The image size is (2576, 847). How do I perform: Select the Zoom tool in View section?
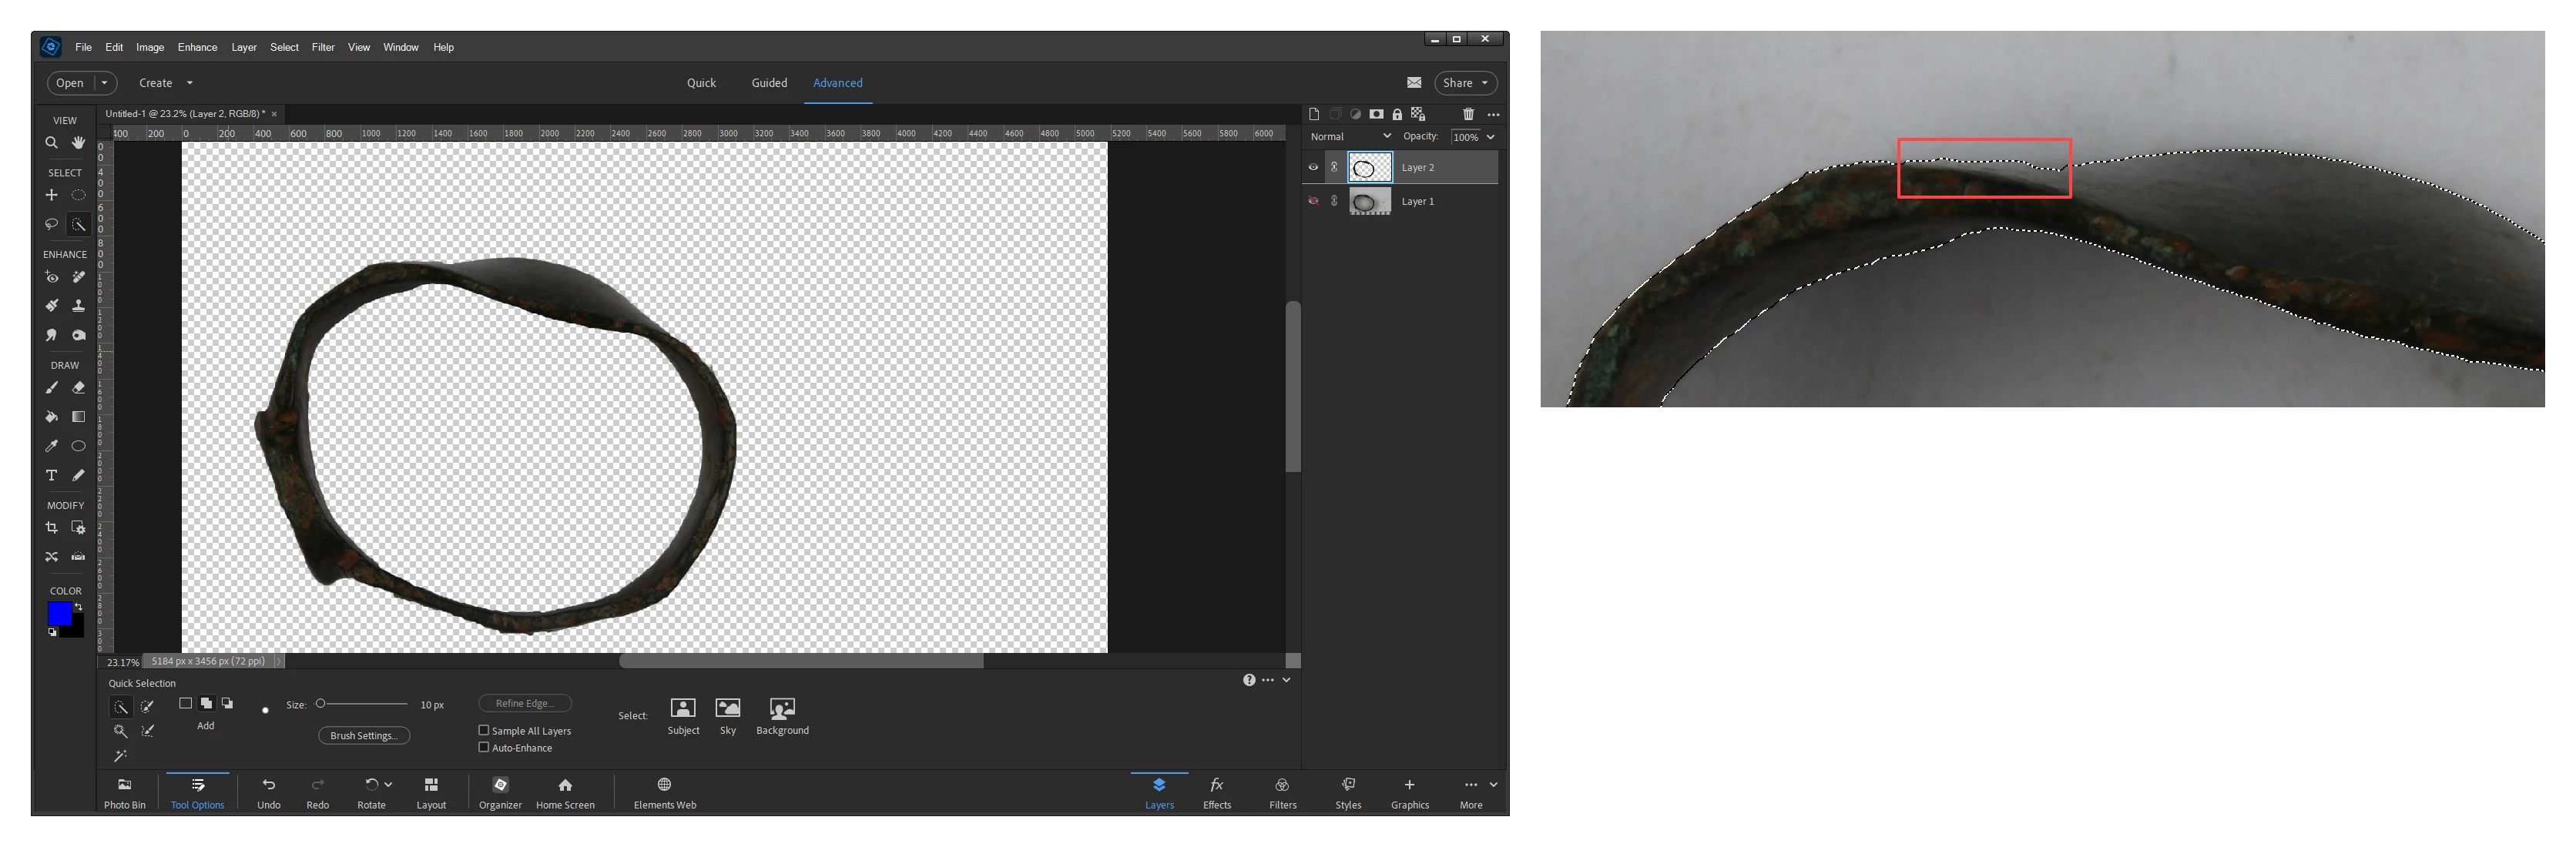coord(51,143)
